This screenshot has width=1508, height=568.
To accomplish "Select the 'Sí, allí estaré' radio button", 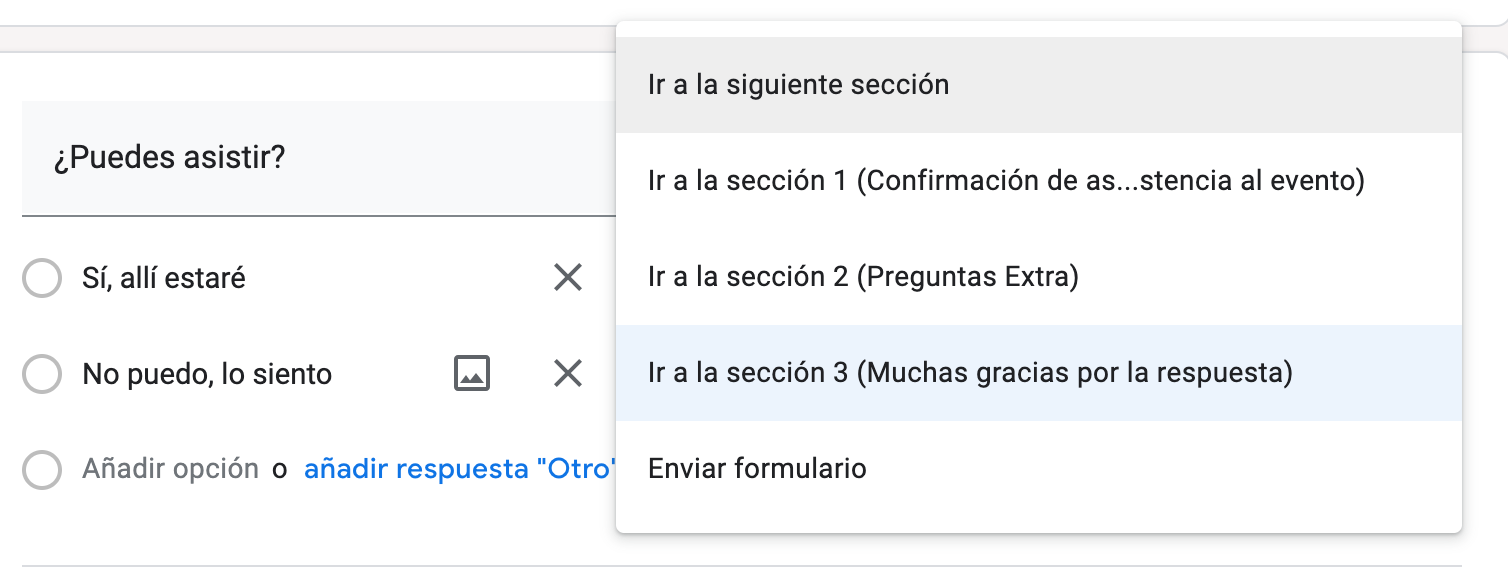I will tap(42, 278).
